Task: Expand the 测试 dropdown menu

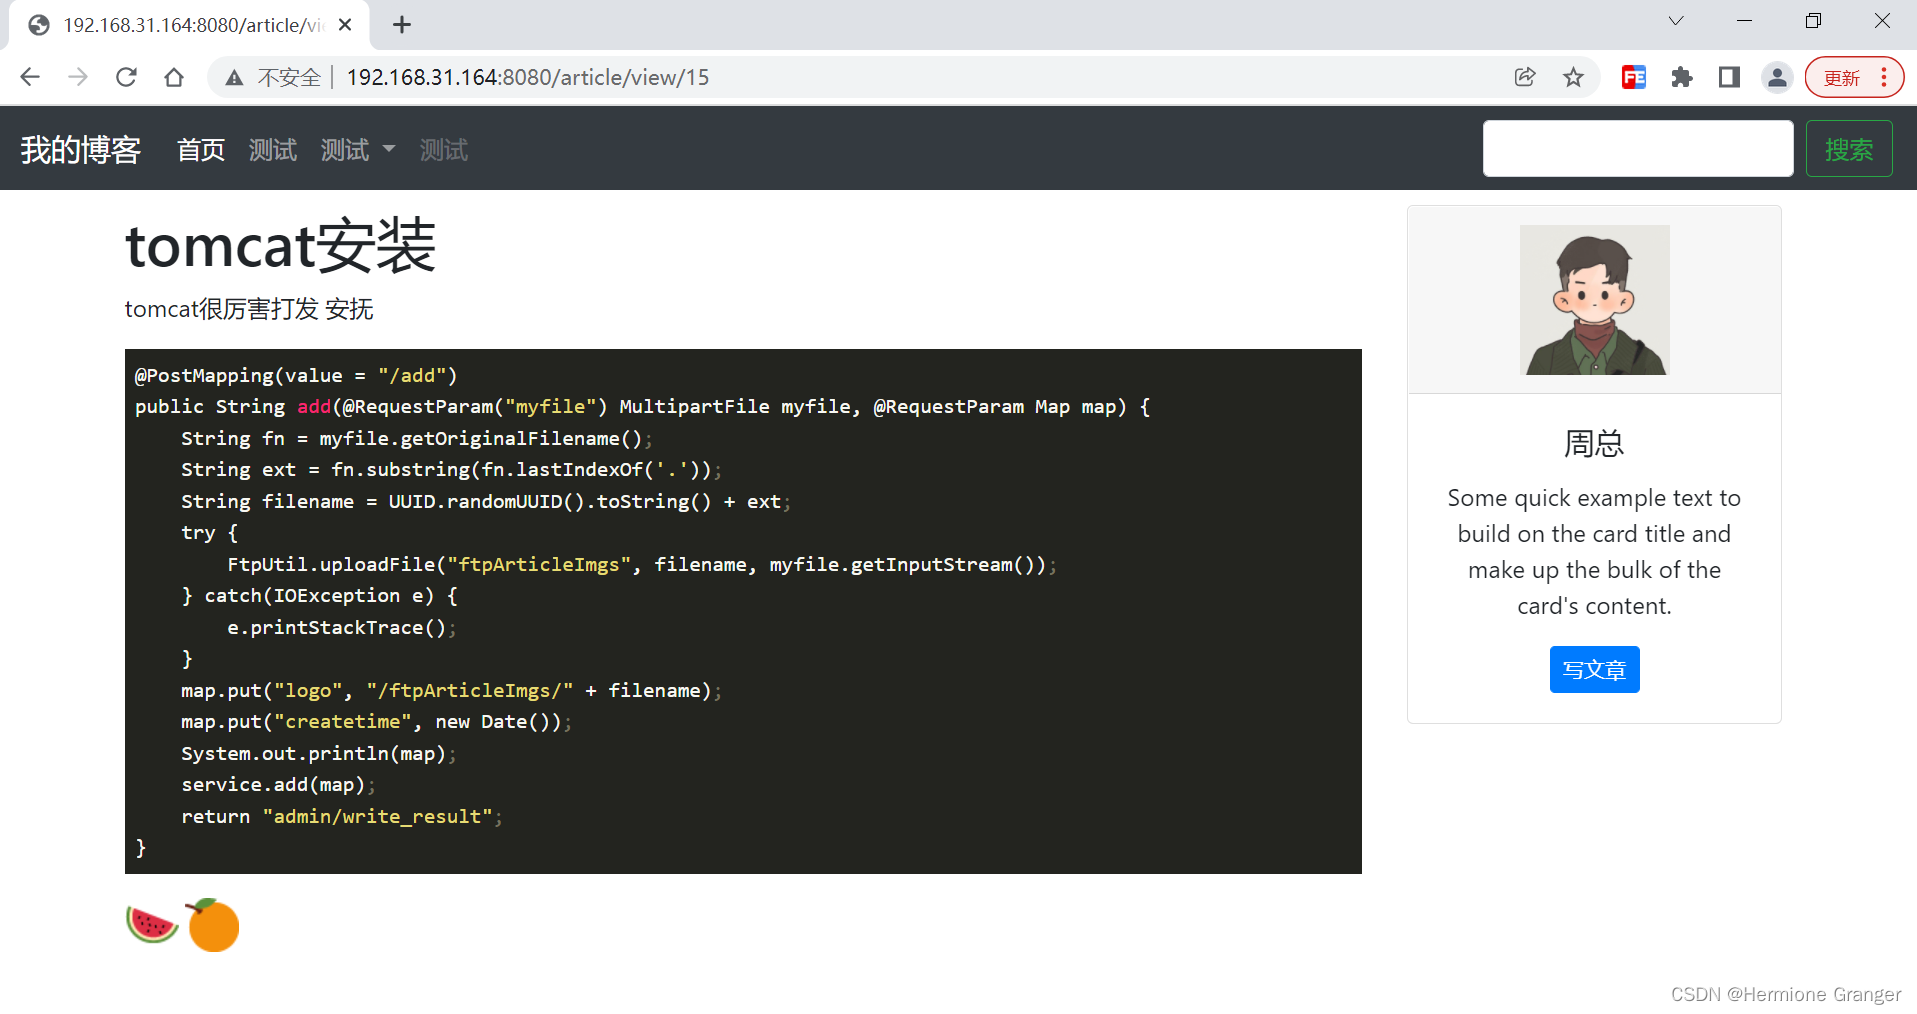Action: pyautogui.click(x=358, y=150)
